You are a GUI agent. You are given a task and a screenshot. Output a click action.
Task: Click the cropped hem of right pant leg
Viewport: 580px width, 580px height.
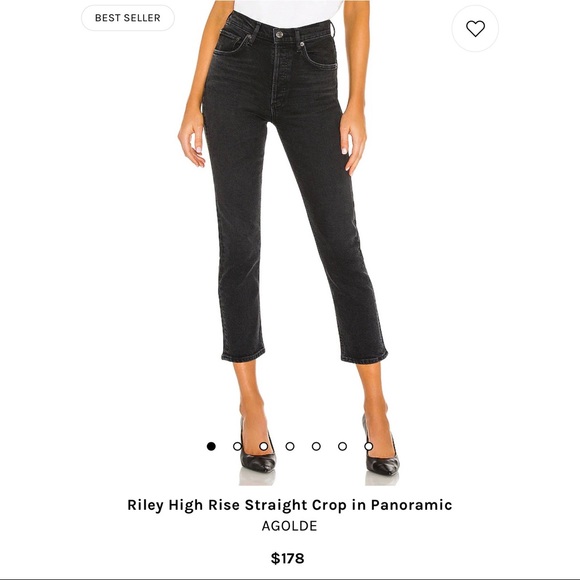[364, 356]
